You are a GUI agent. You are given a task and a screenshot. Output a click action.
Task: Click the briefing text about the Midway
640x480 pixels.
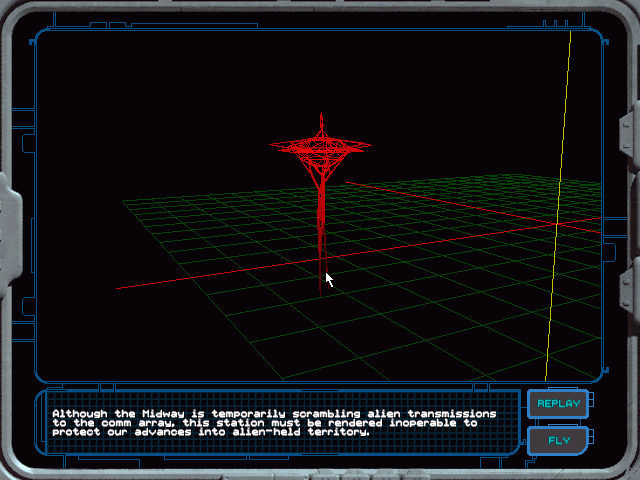pos(274,423)
